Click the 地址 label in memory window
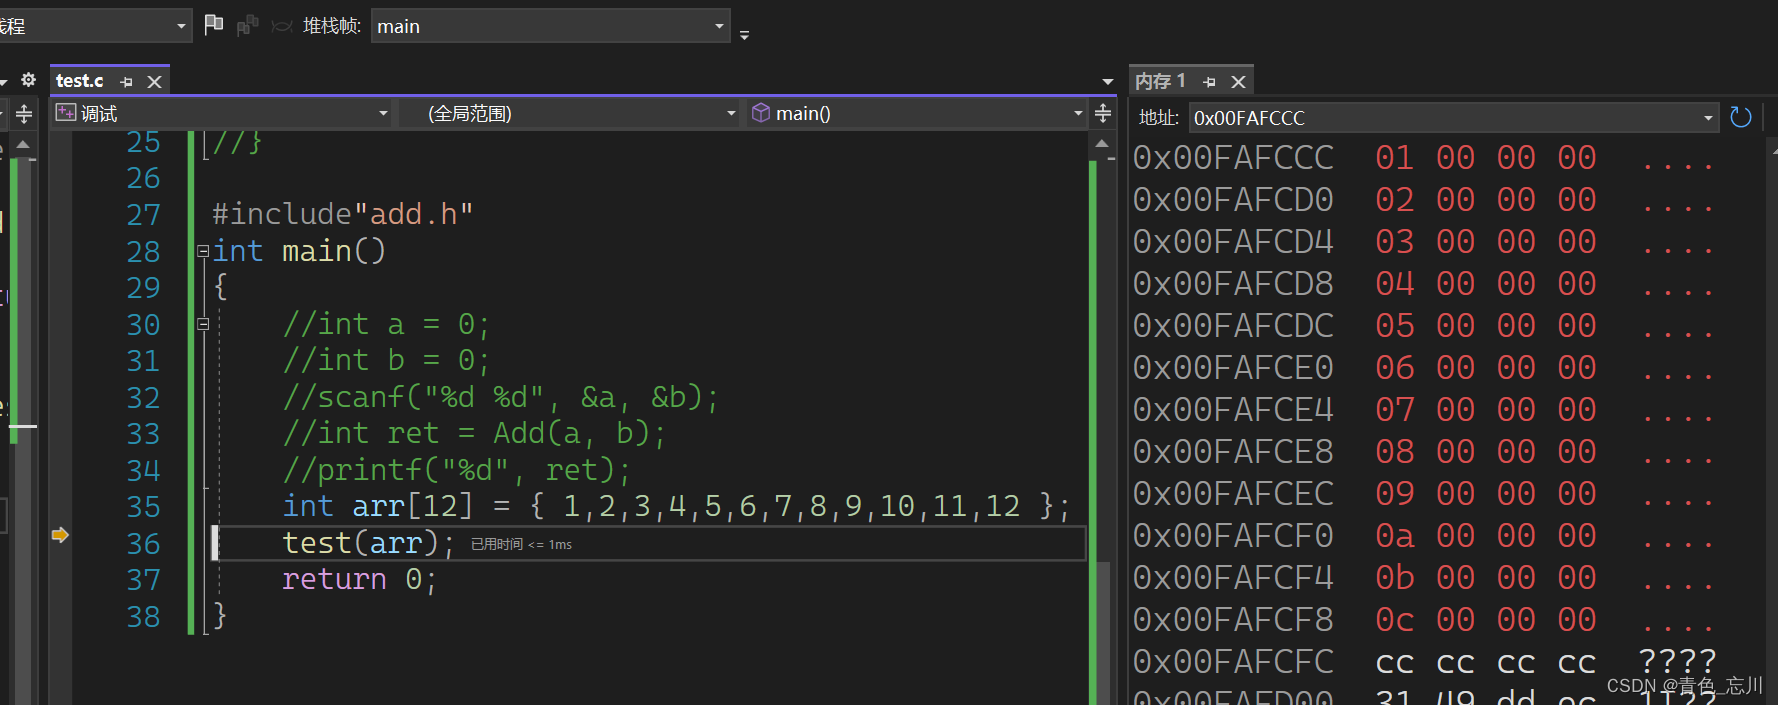 [x=1159, y=118]
